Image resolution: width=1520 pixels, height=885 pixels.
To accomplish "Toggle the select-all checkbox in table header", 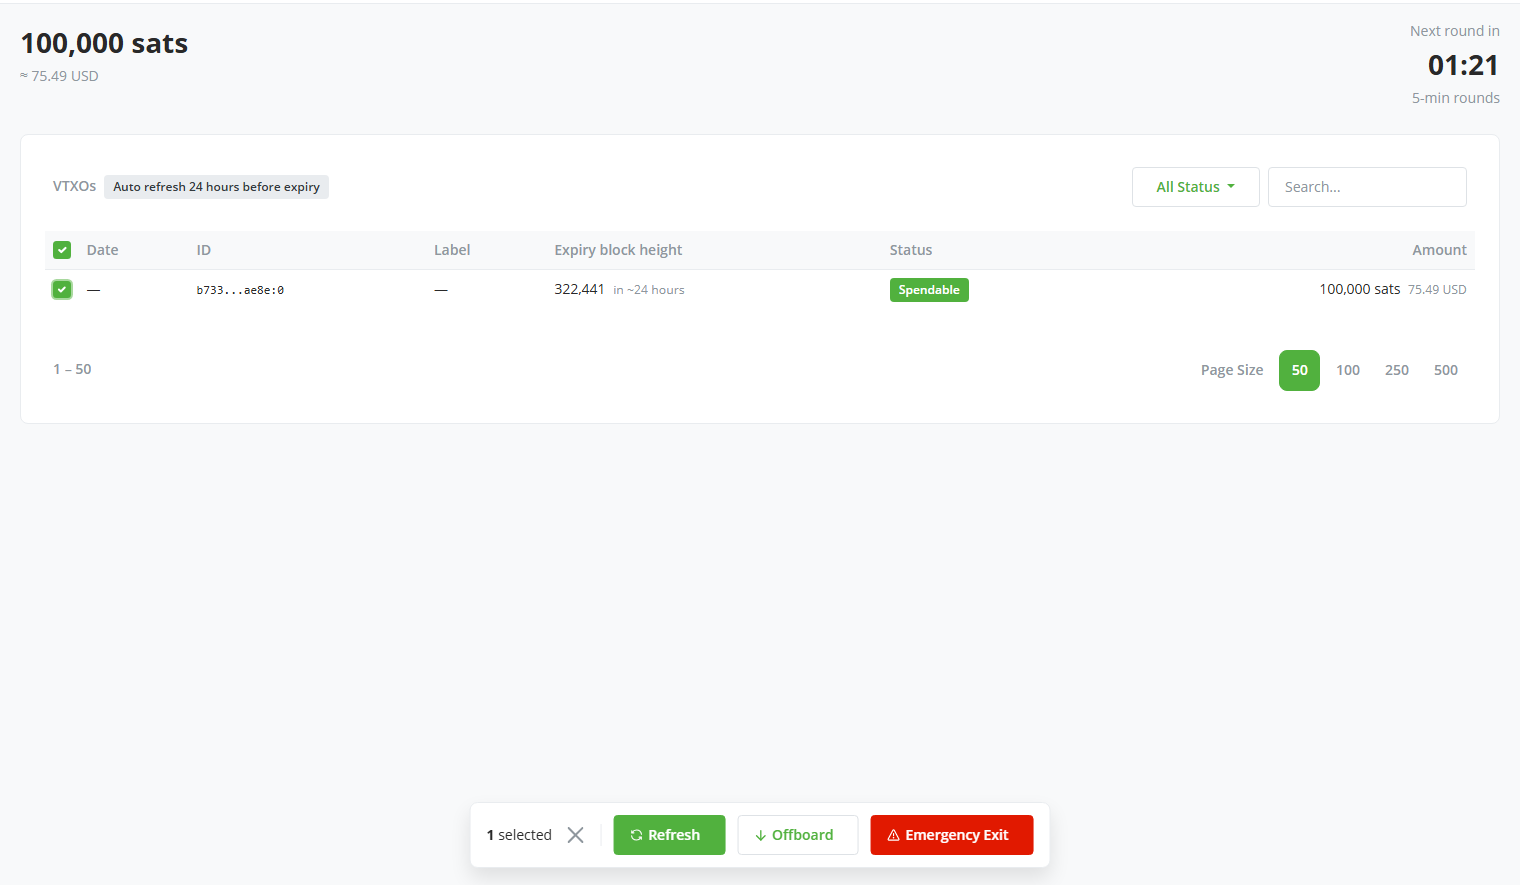I will [62, 250].
